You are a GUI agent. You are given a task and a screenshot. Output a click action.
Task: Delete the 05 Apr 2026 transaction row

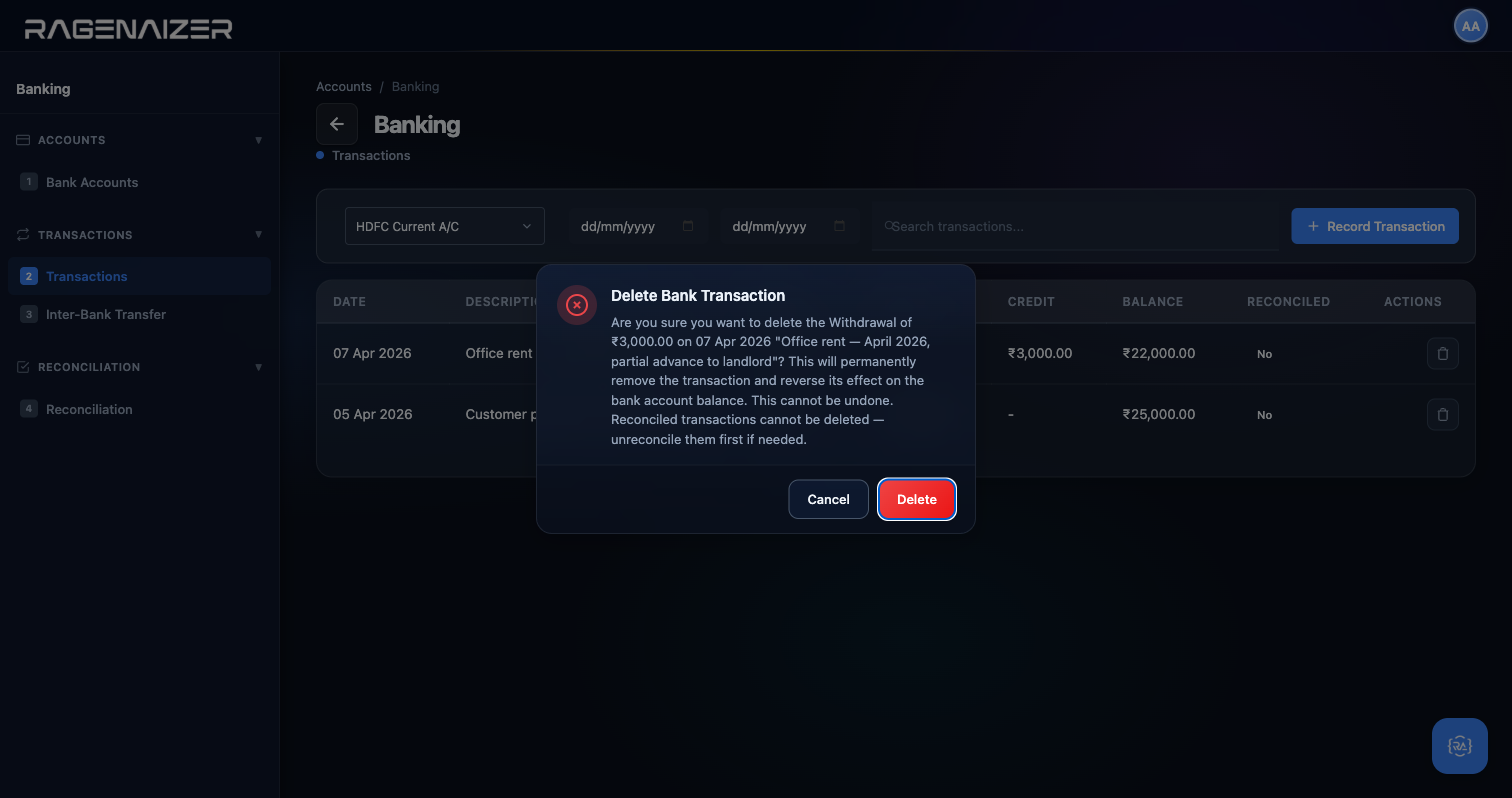tap(1442, 414)
